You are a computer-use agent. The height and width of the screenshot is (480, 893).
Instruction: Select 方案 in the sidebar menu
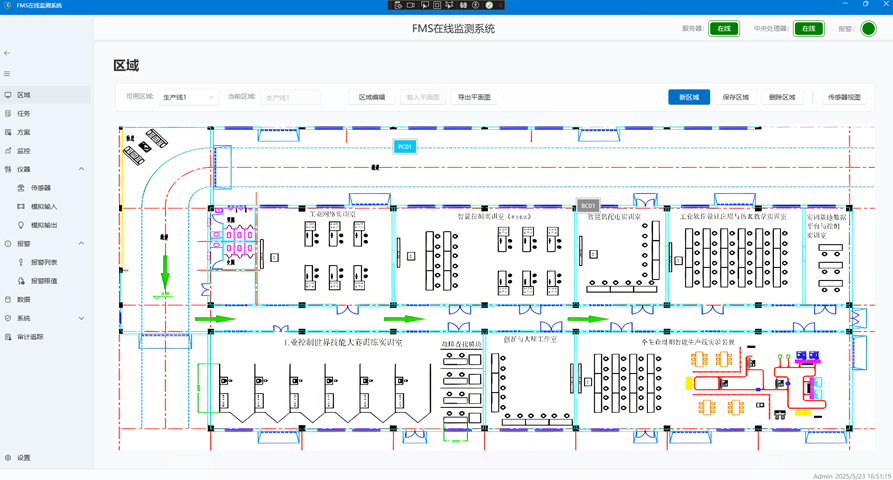[23, 132]
